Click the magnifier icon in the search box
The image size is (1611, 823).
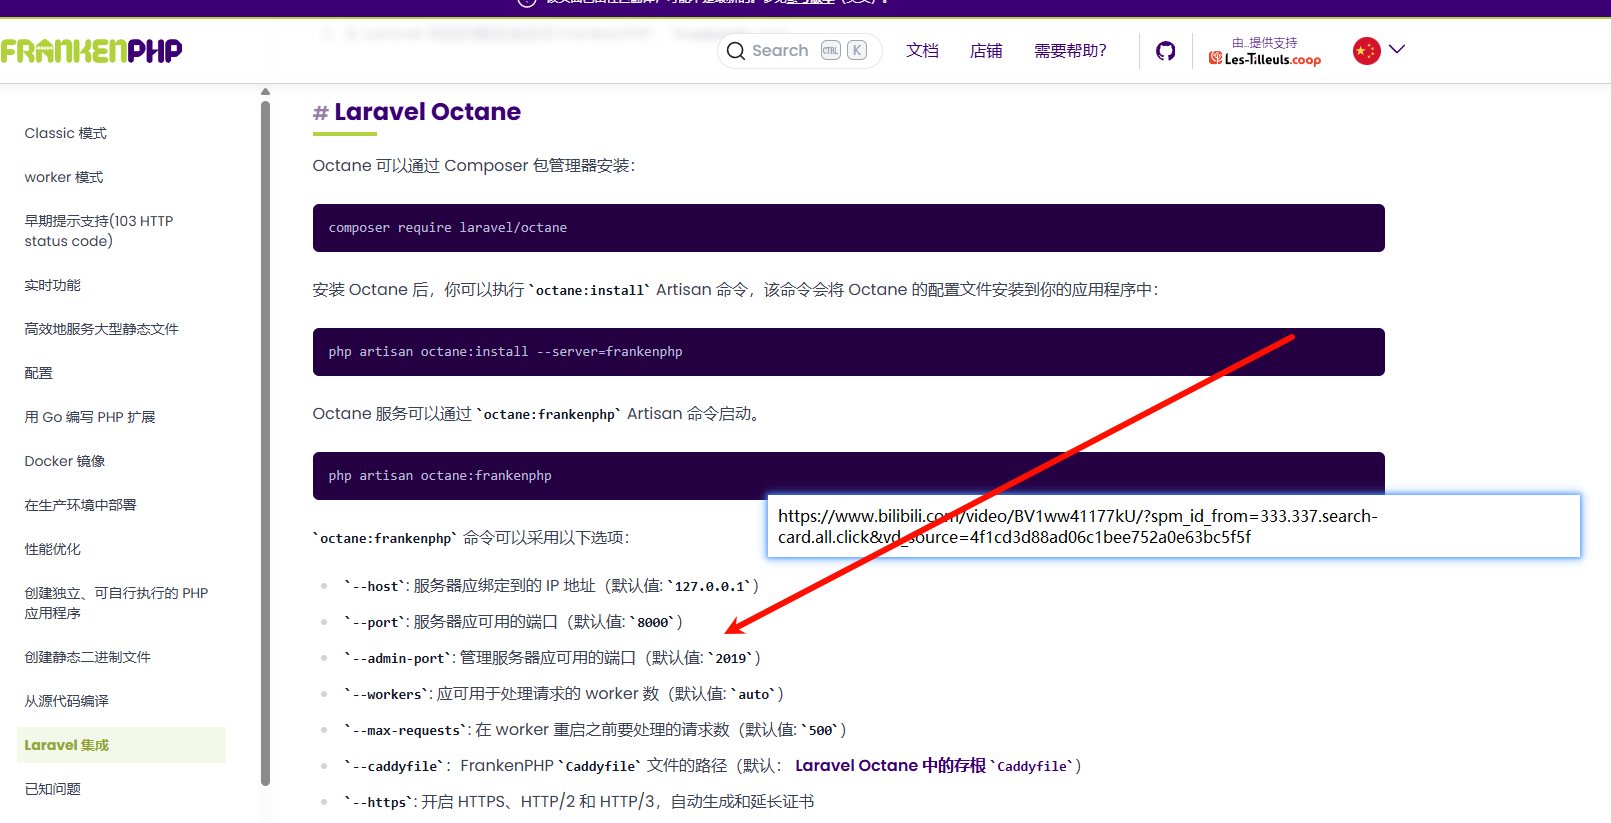pos(736,51)
